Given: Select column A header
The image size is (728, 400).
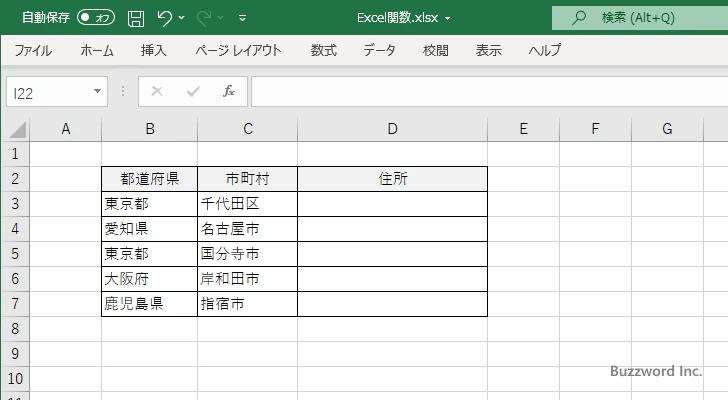Looking at the screenshot, I should (65, 129).
